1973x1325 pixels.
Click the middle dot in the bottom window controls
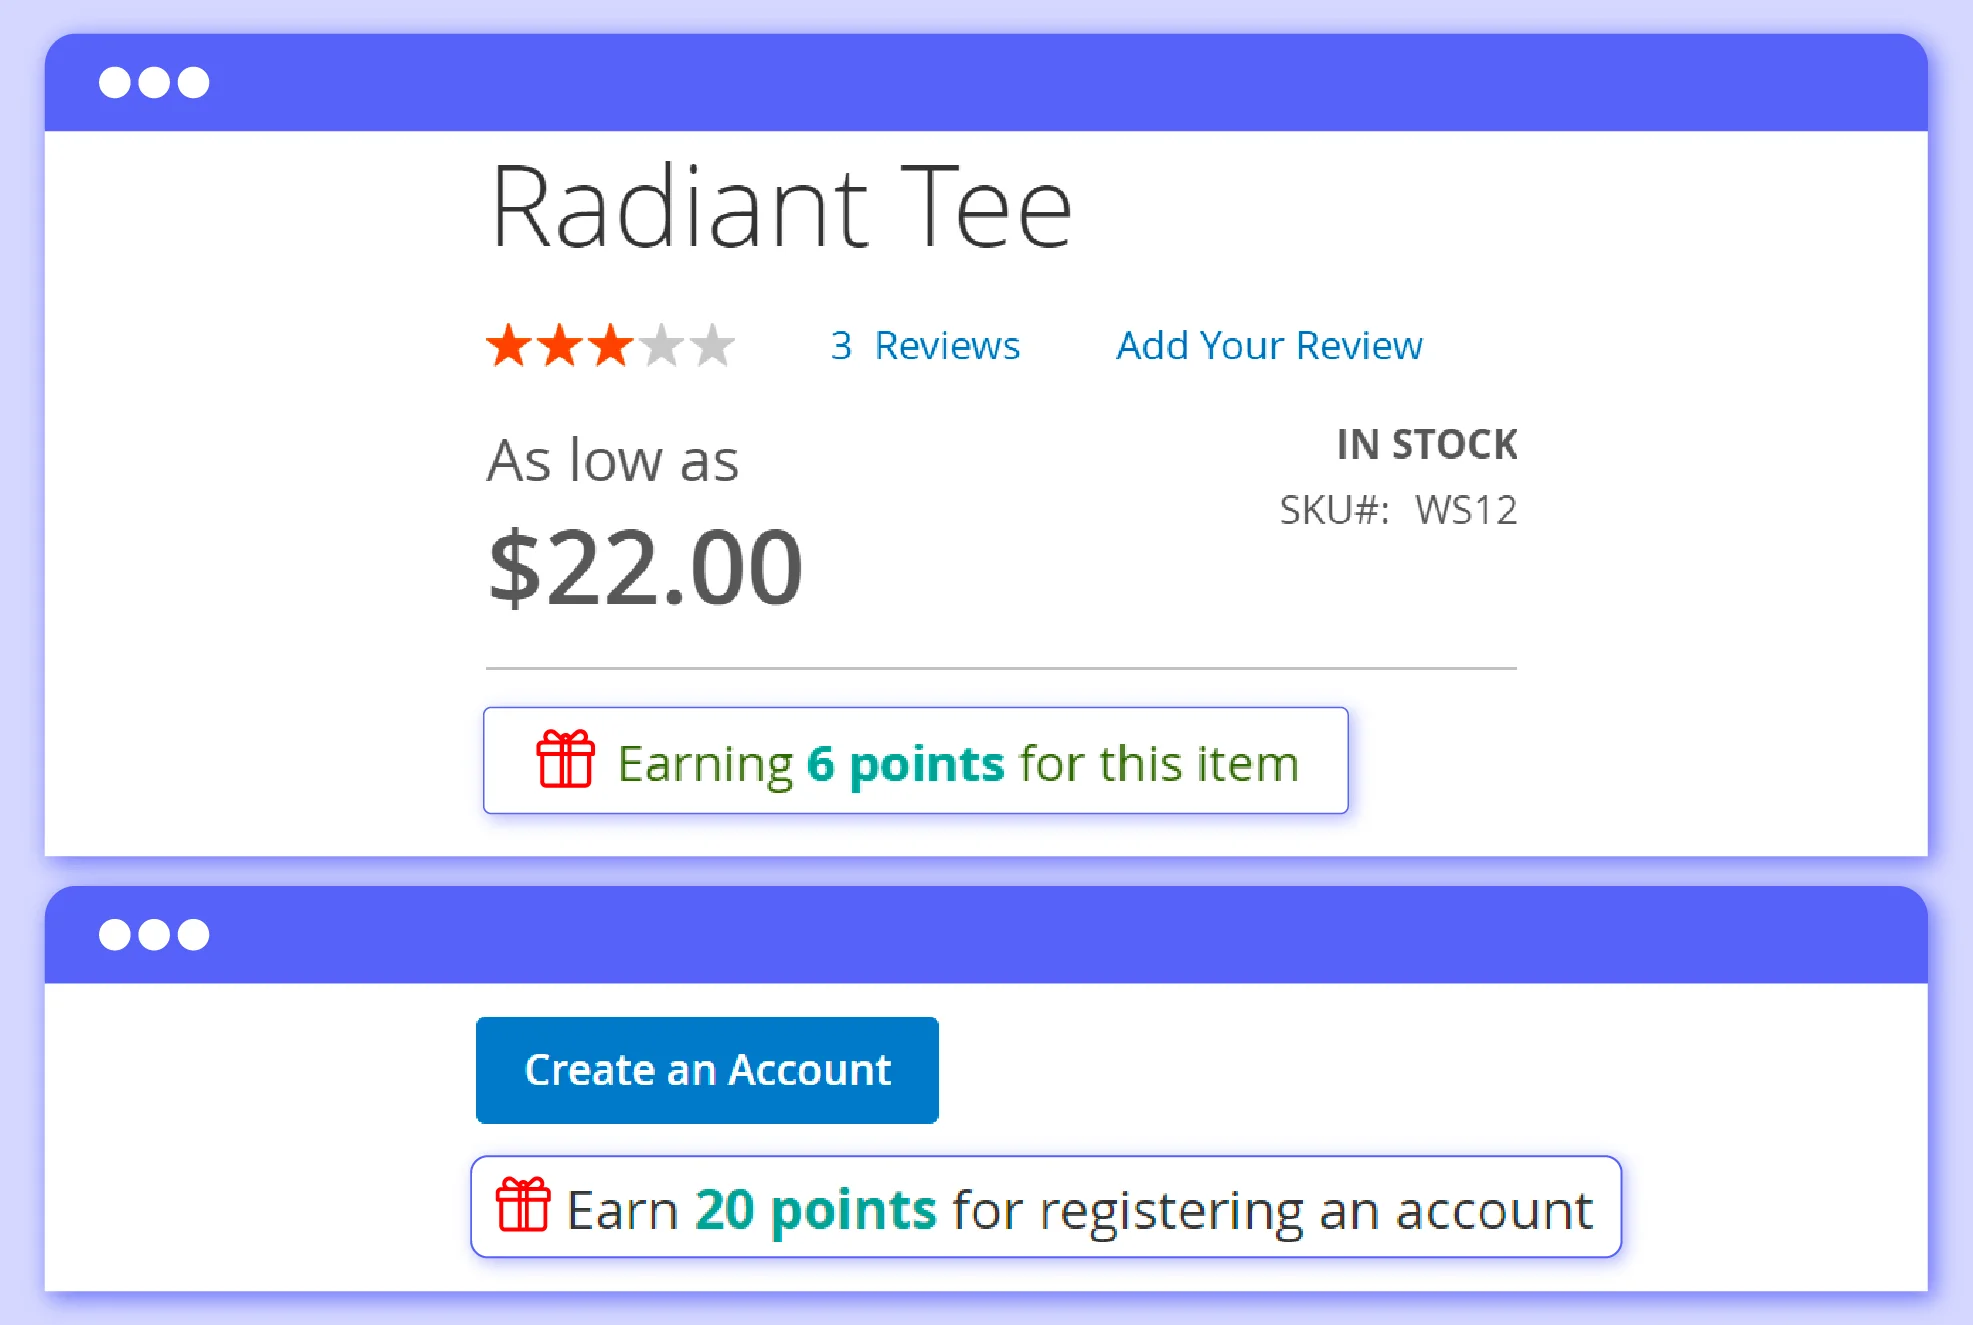click(x=152, y=933)
